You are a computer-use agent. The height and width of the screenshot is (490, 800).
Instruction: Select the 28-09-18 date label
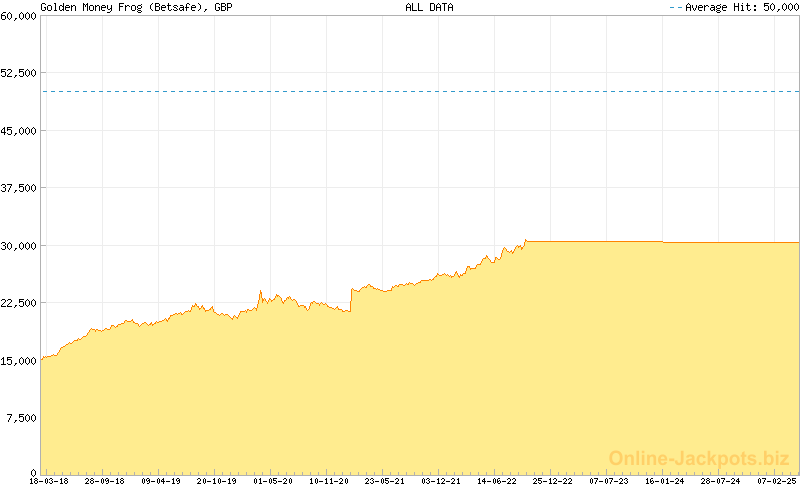click(104, 481)
